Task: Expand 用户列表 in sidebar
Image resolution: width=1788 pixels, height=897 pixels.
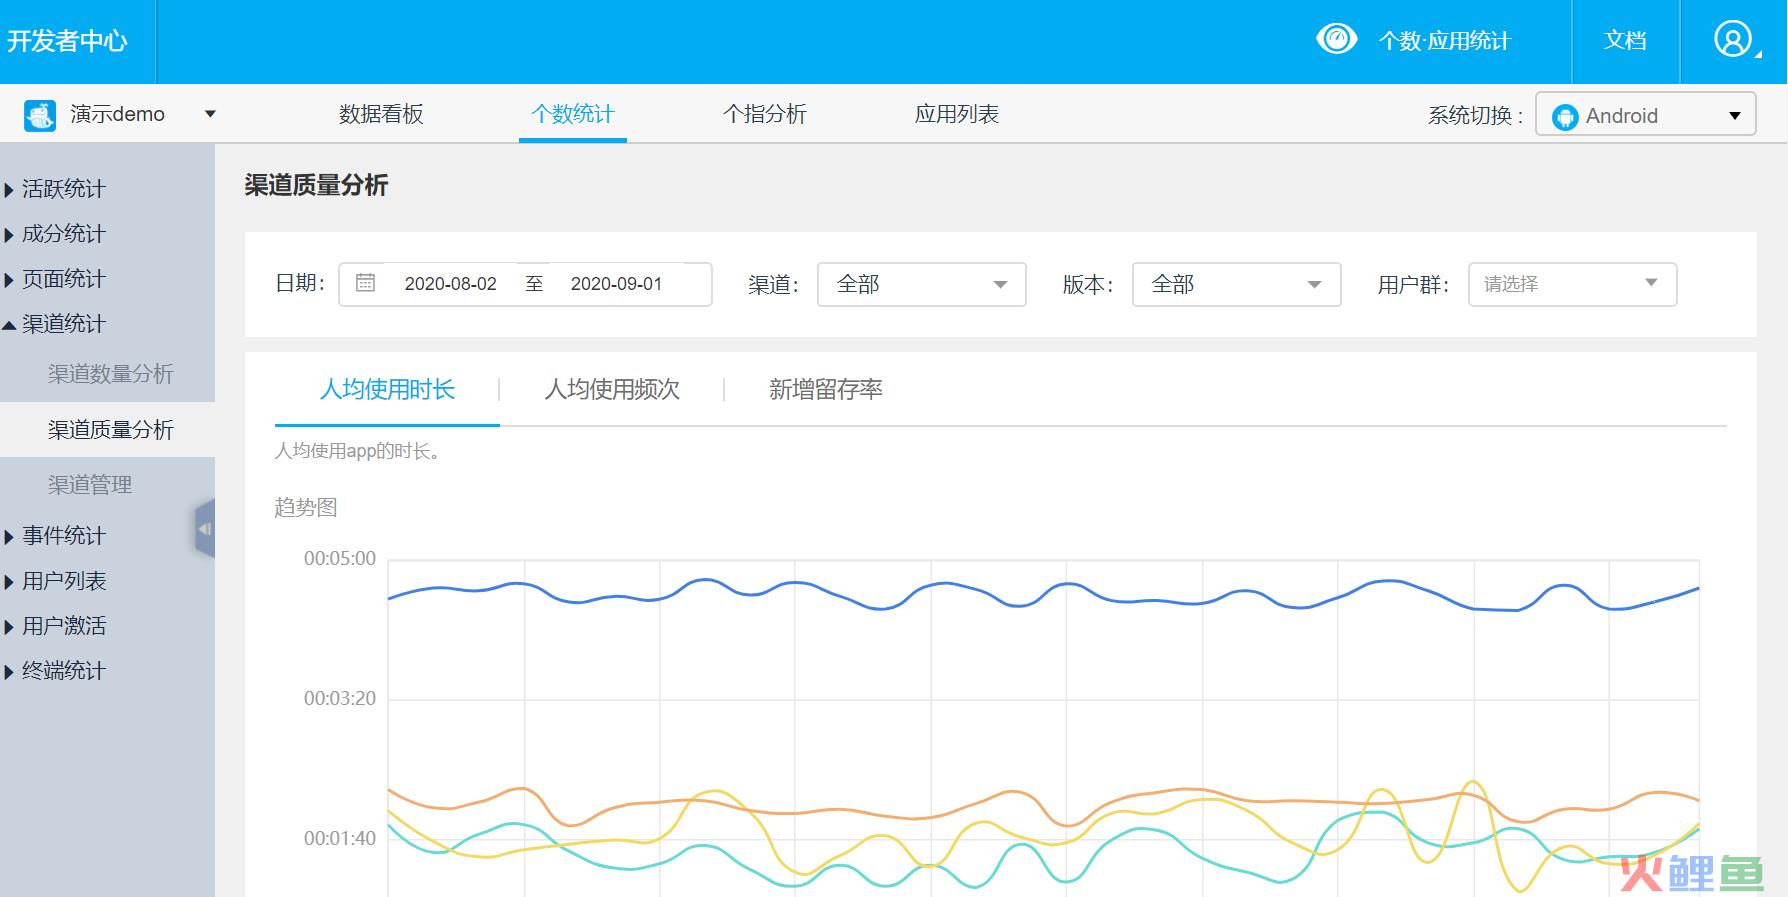Action: pos(55,581)
